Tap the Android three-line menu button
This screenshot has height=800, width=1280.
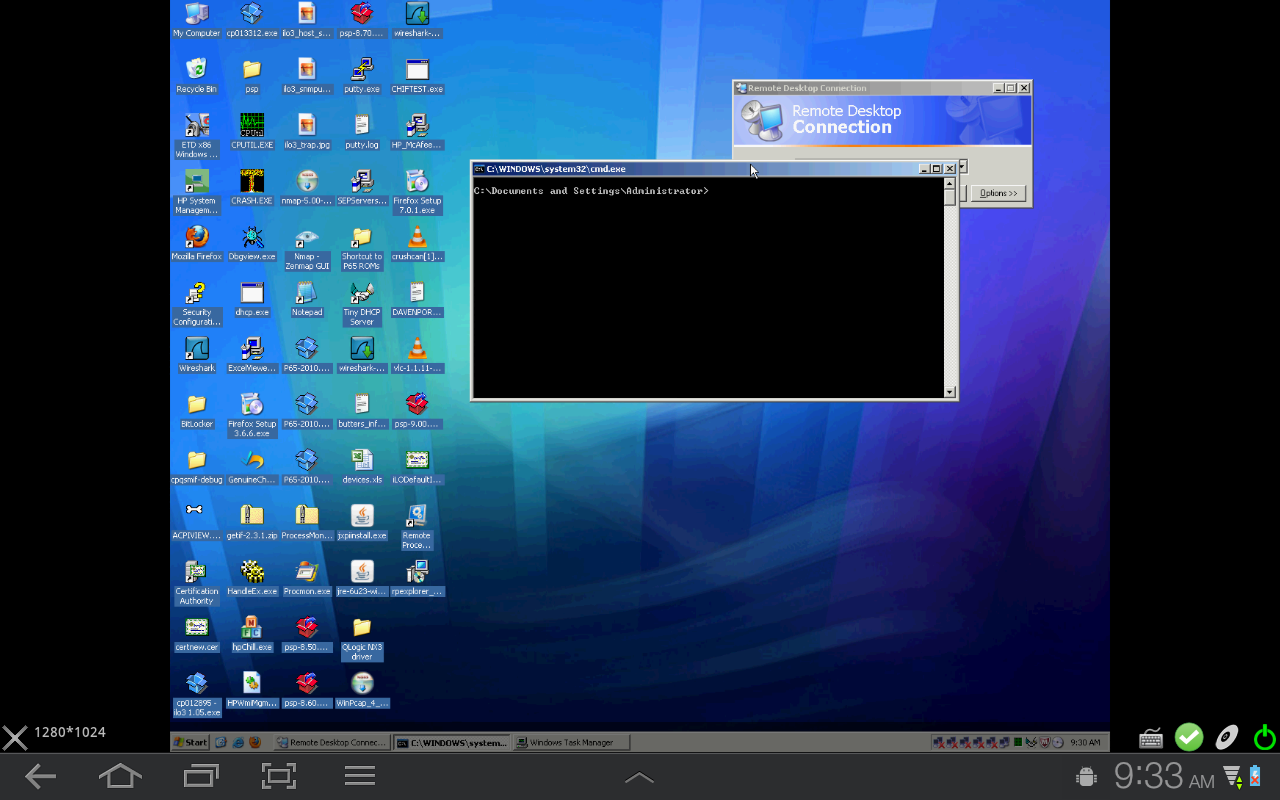[x=360, y=776]
